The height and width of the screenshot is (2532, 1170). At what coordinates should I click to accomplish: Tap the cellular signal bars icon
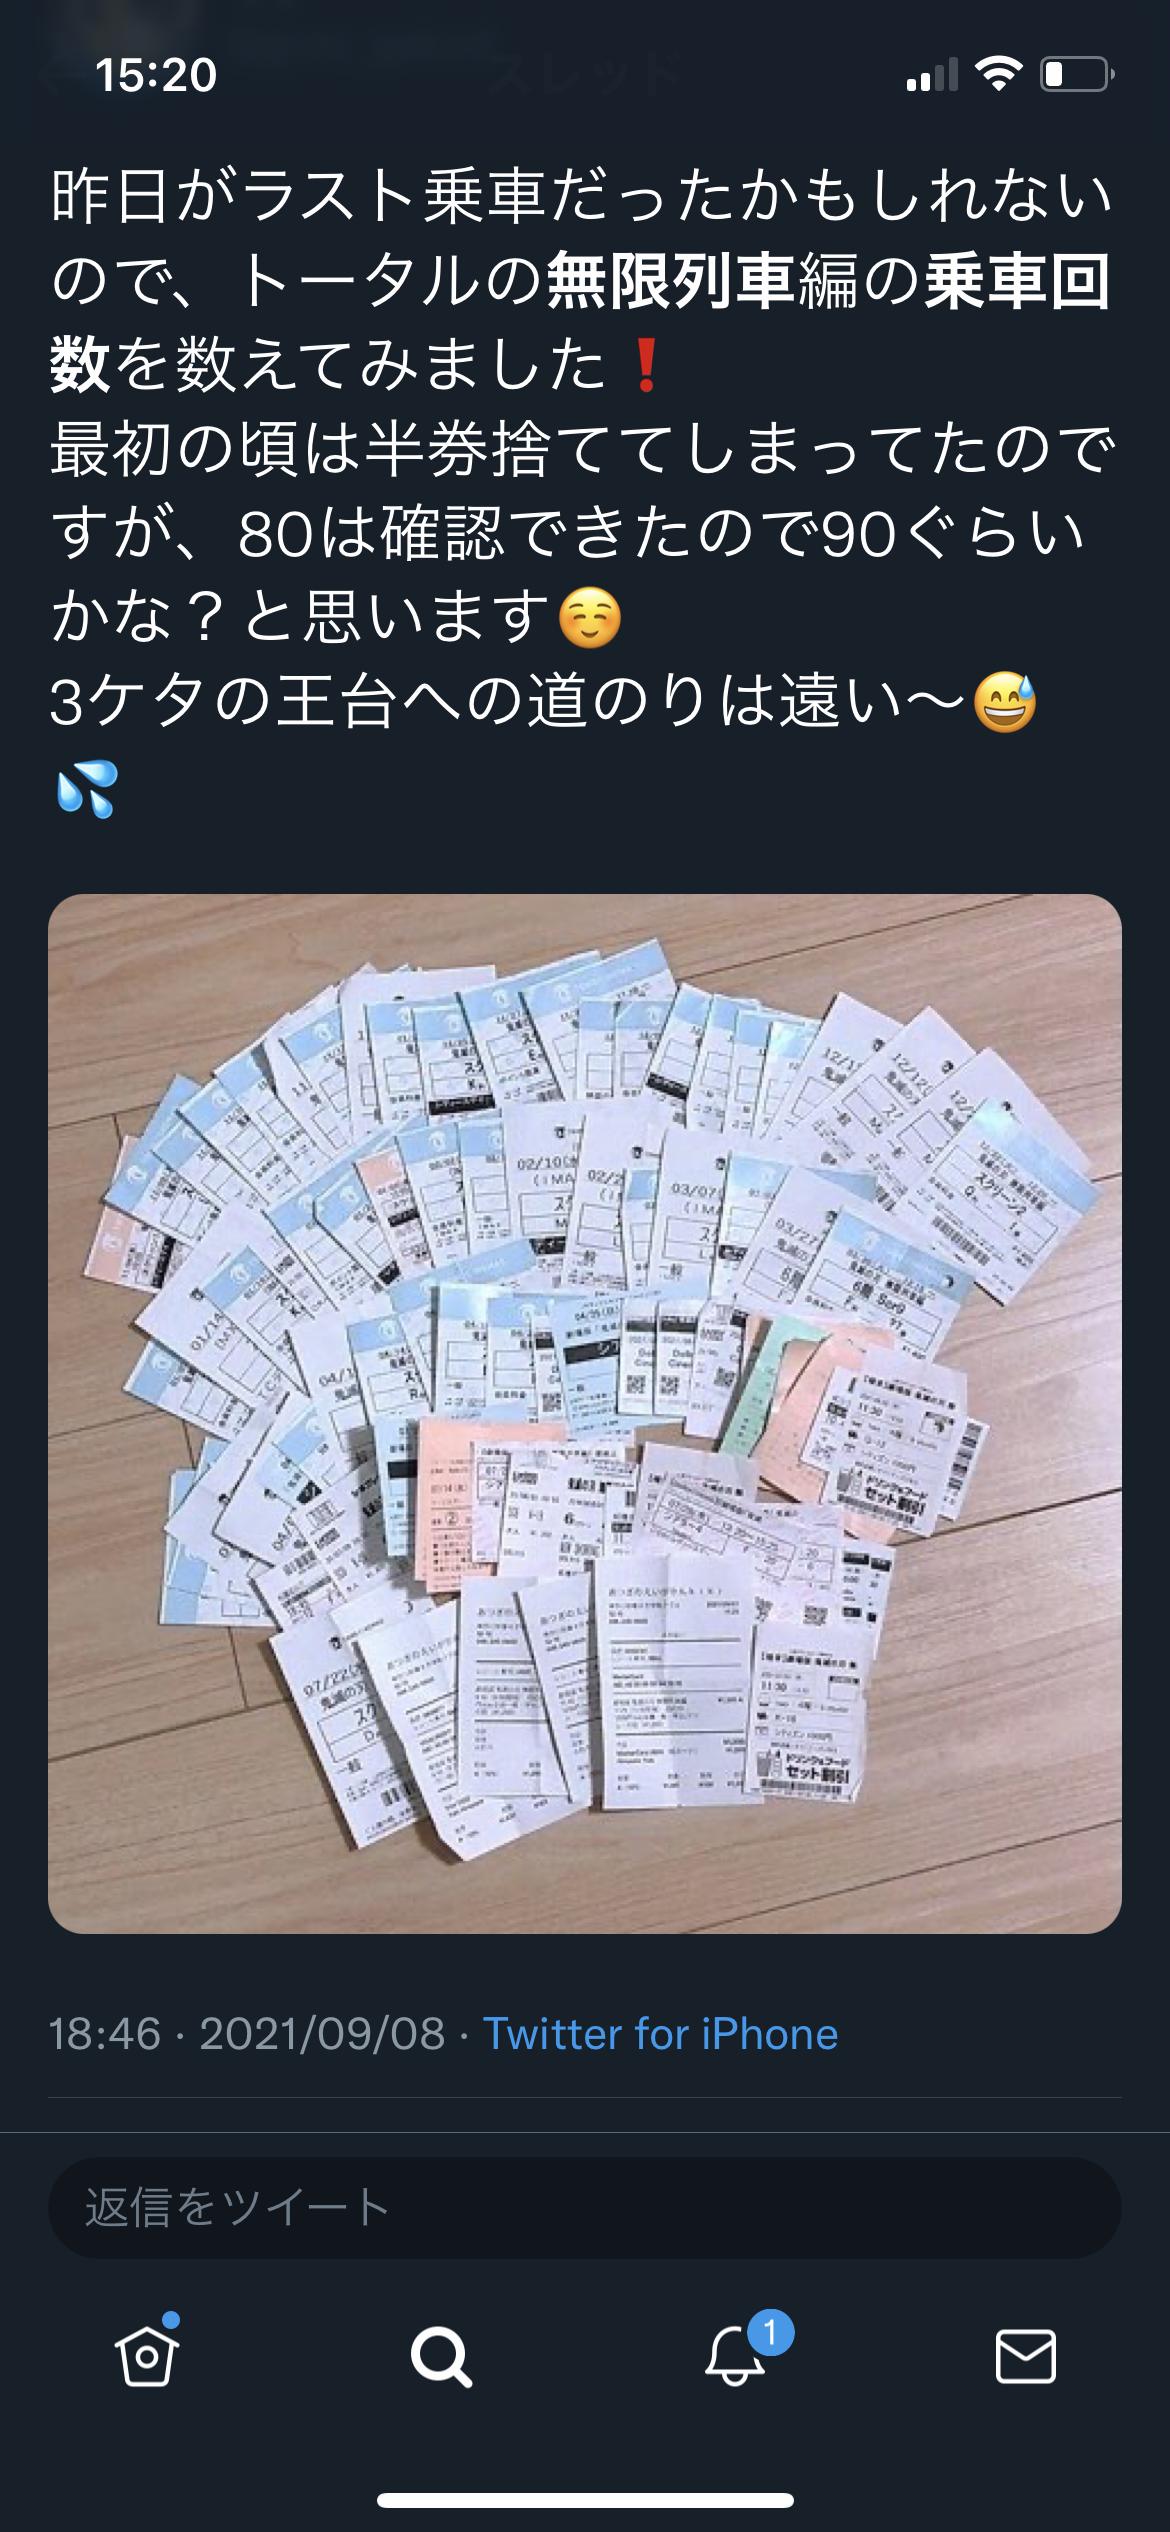point(932,76)
